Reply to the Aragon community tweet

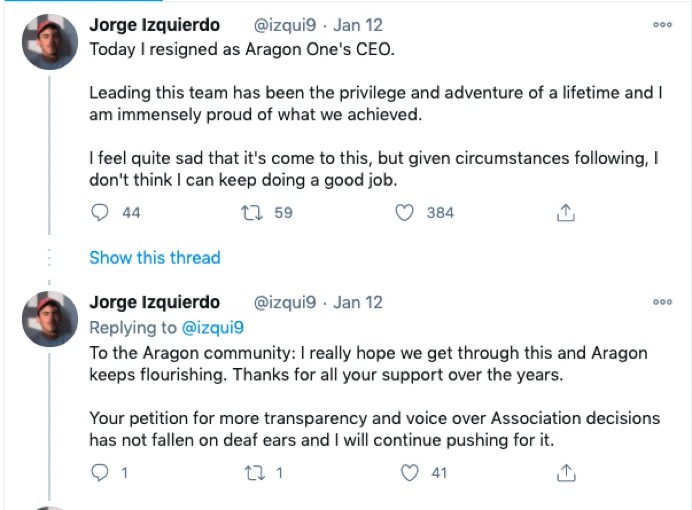100,472
